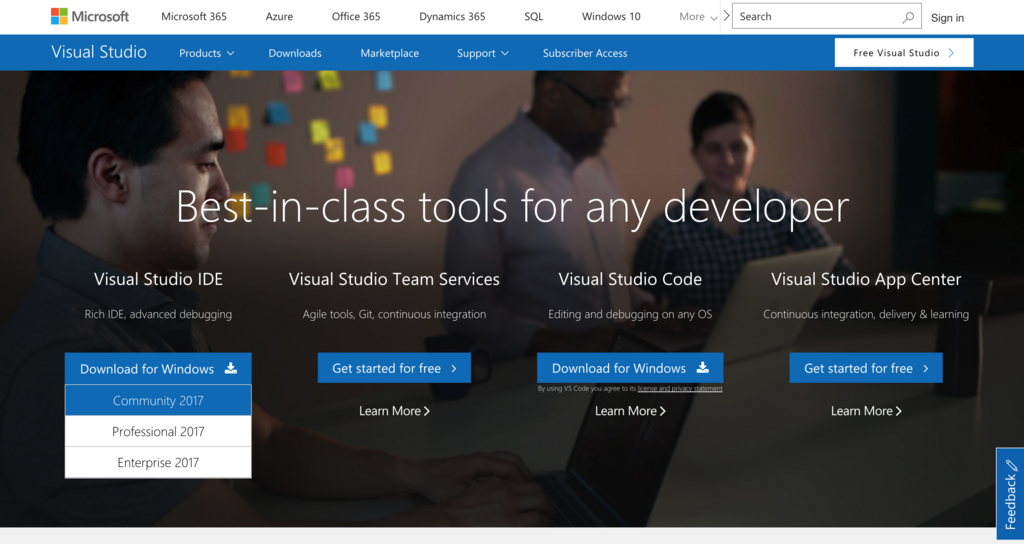The width and height of the screenshot is (1024, 544).
Task: Open the Windows 10 link
Action: point(611,16)
